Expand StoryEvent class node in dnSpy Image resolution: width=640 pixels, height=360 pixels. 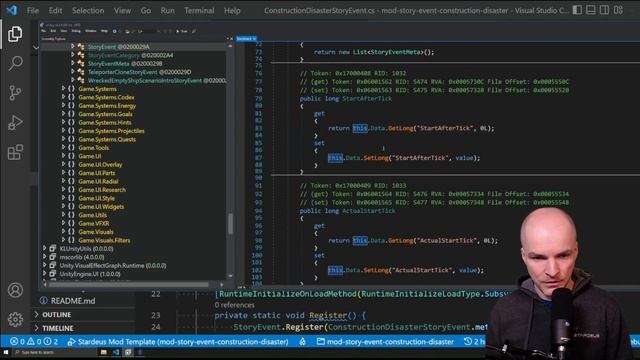[x=73, y=47]
